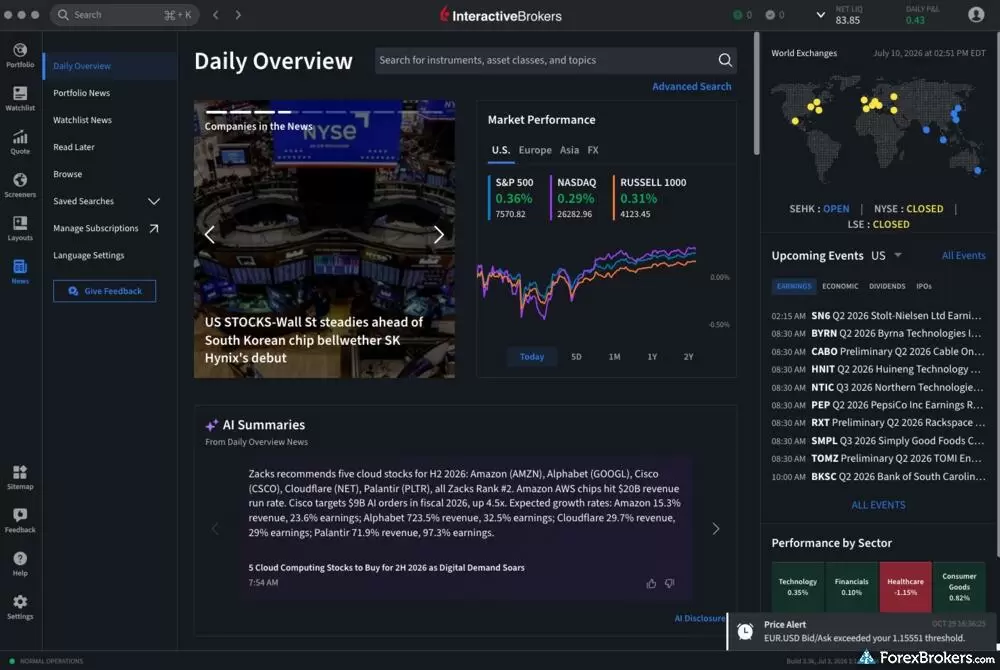Give thumbs down to AI summary

coord(670,583)
